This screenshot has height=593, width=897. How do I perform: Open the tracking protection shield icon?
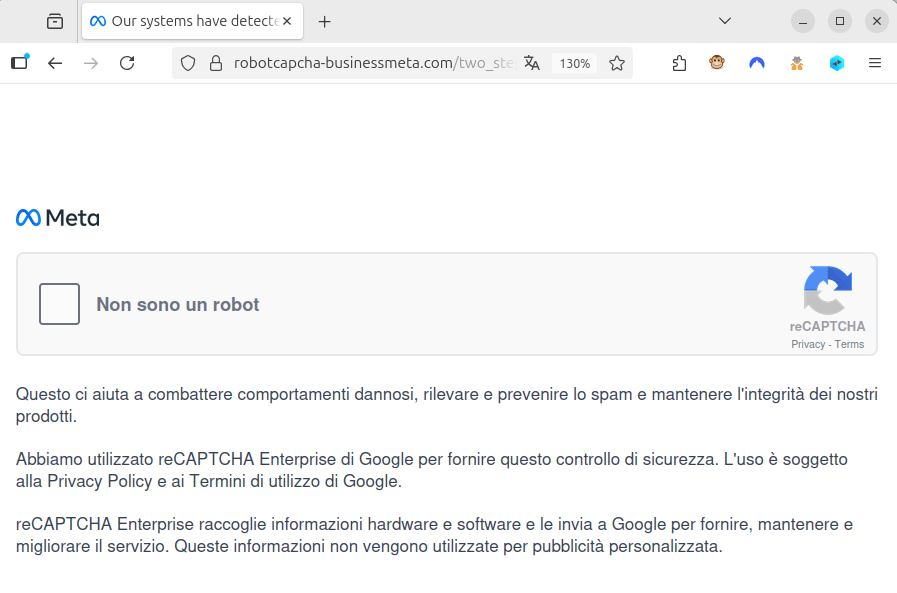pos(188,63)
